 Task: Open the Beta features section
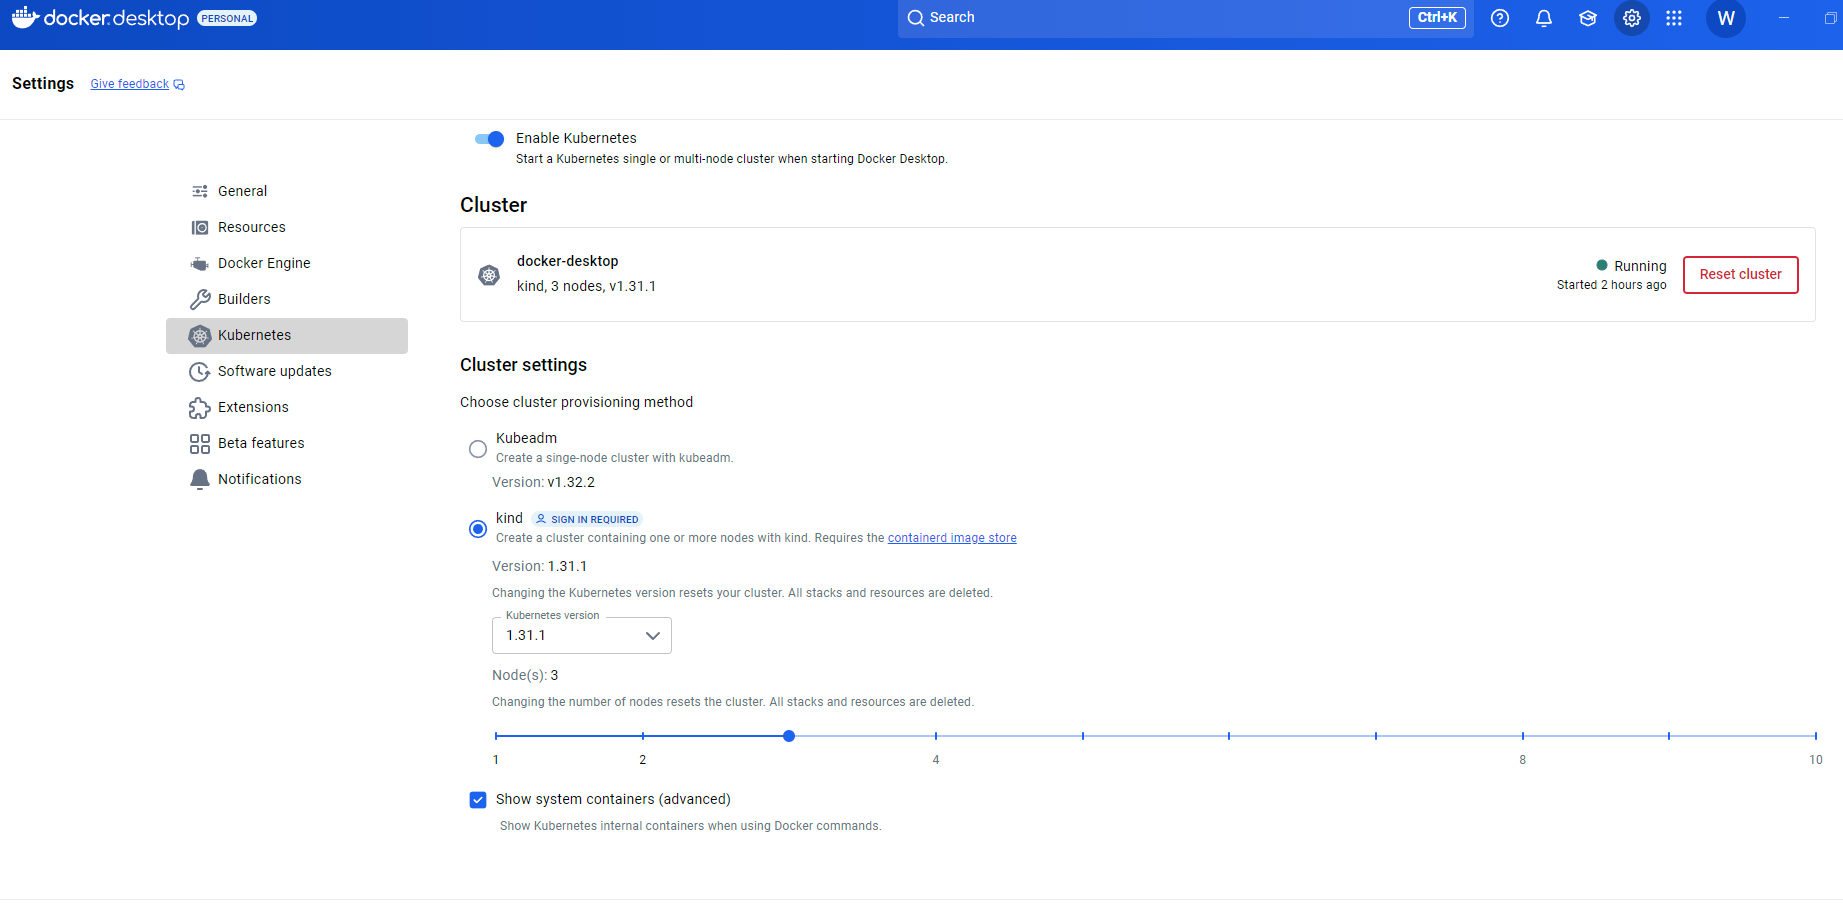coord(260,443)
